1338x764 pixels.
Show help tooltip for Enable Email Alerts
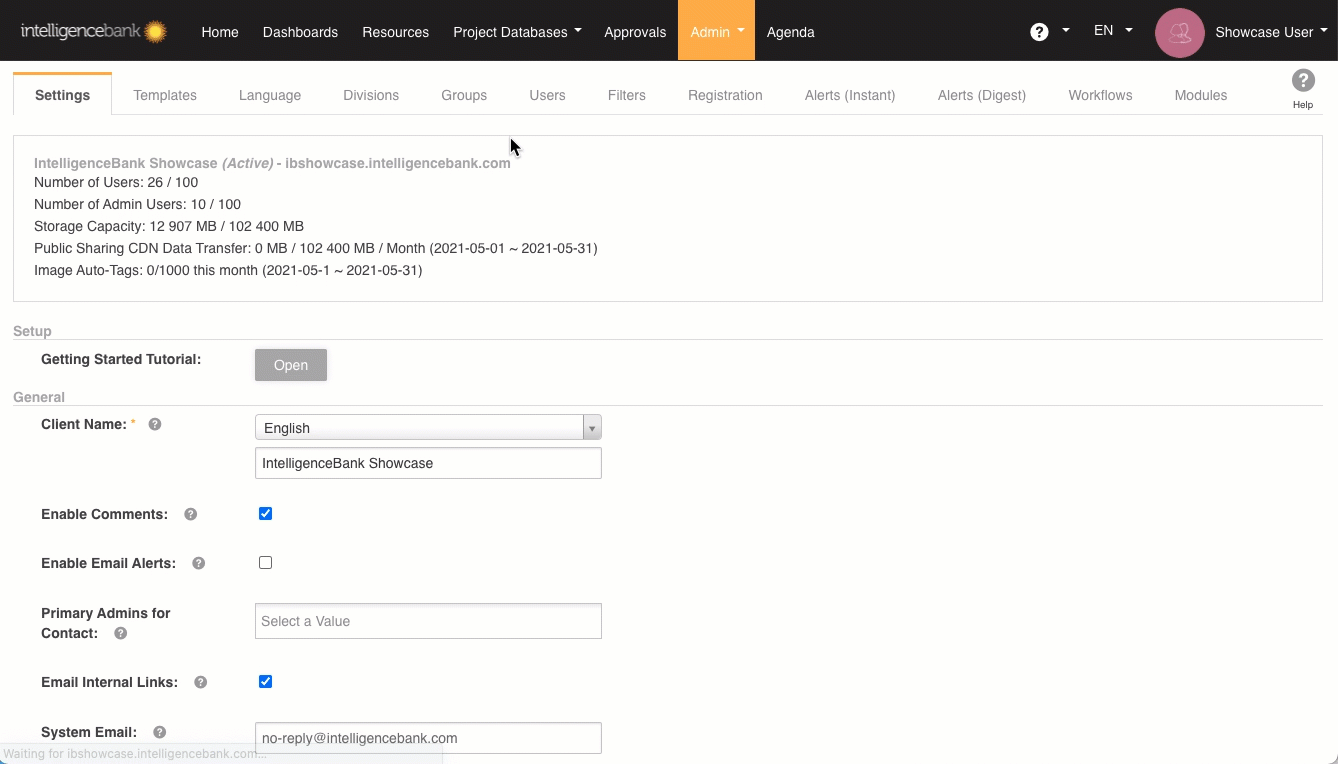[198, 563]
